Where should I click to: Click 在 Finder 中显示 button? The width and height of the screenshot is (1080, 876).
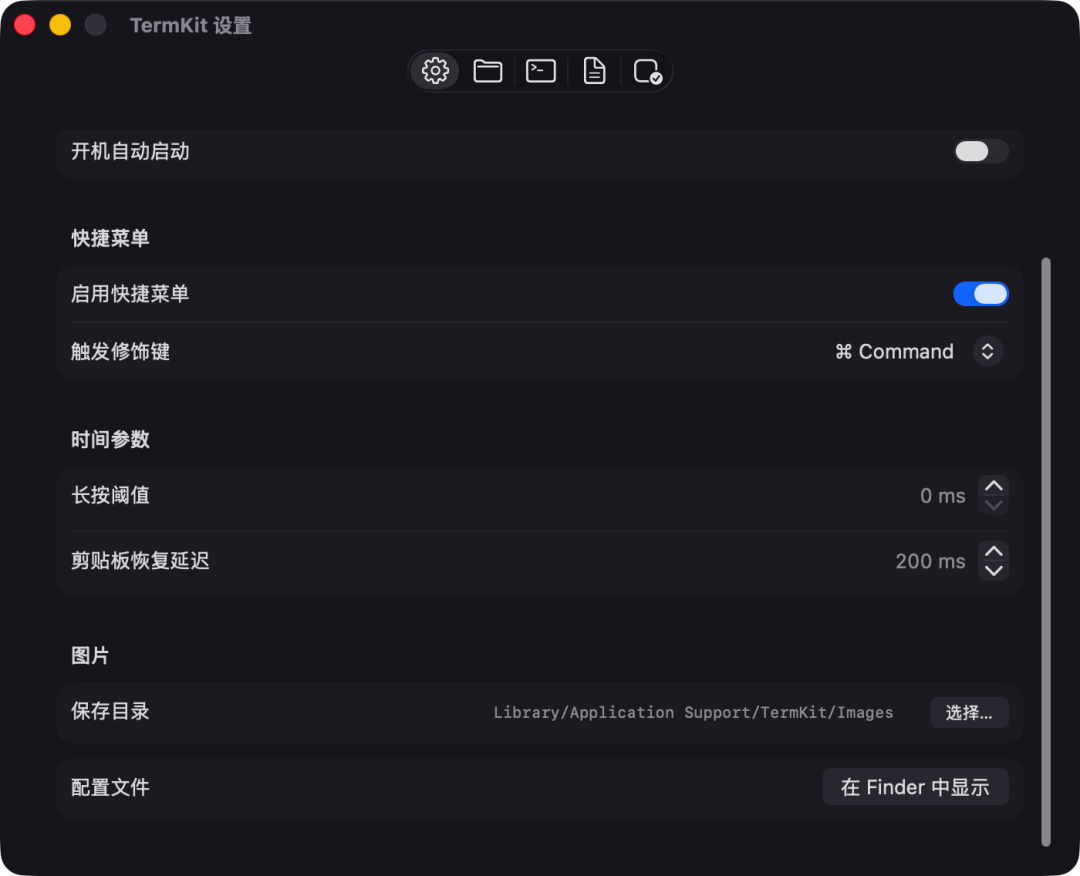pyautogui.click(x=915, y=786)
